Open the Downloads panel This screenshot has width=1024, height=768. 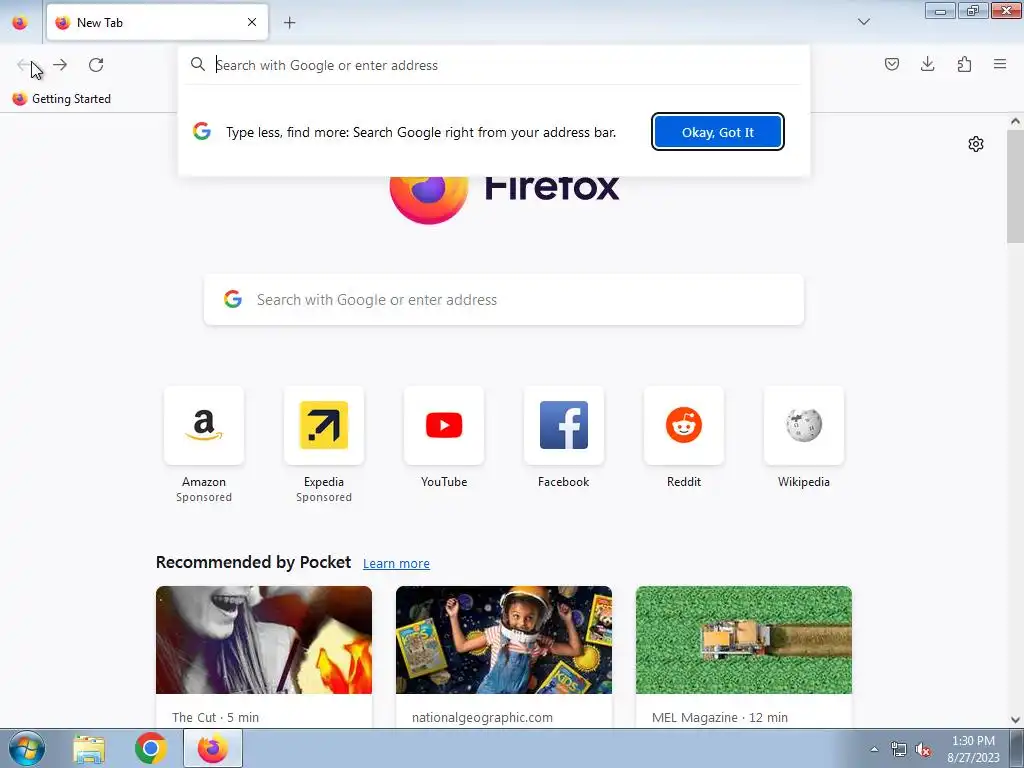(x=927, y=64)
